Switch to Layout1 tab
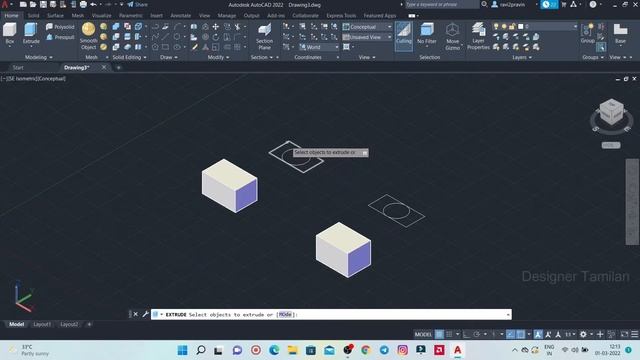Viewport: 640px width, 360px height. [x=42, y=324]
